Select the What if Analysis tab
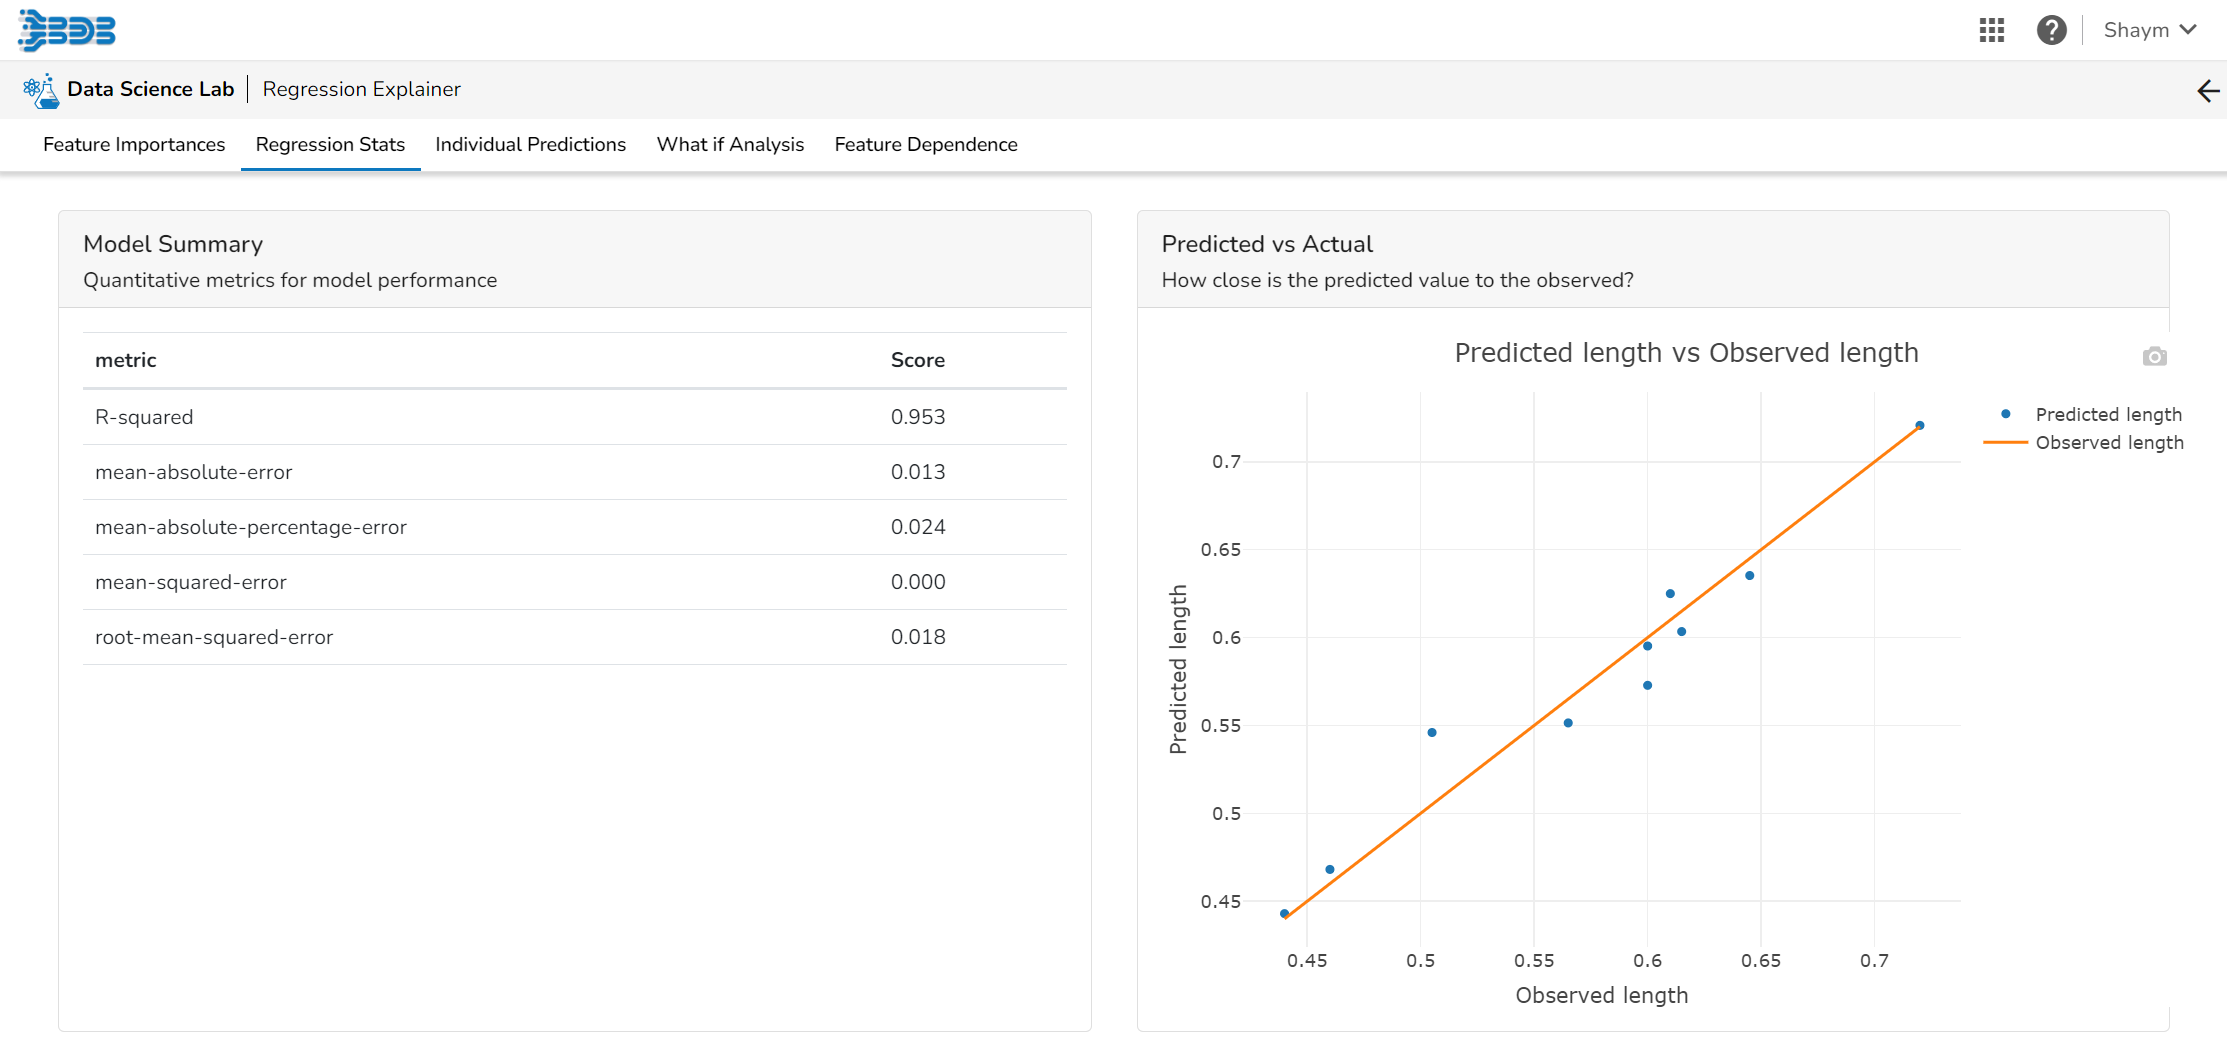Viewport: 2227px width, 1063px height. coord(730,144)
